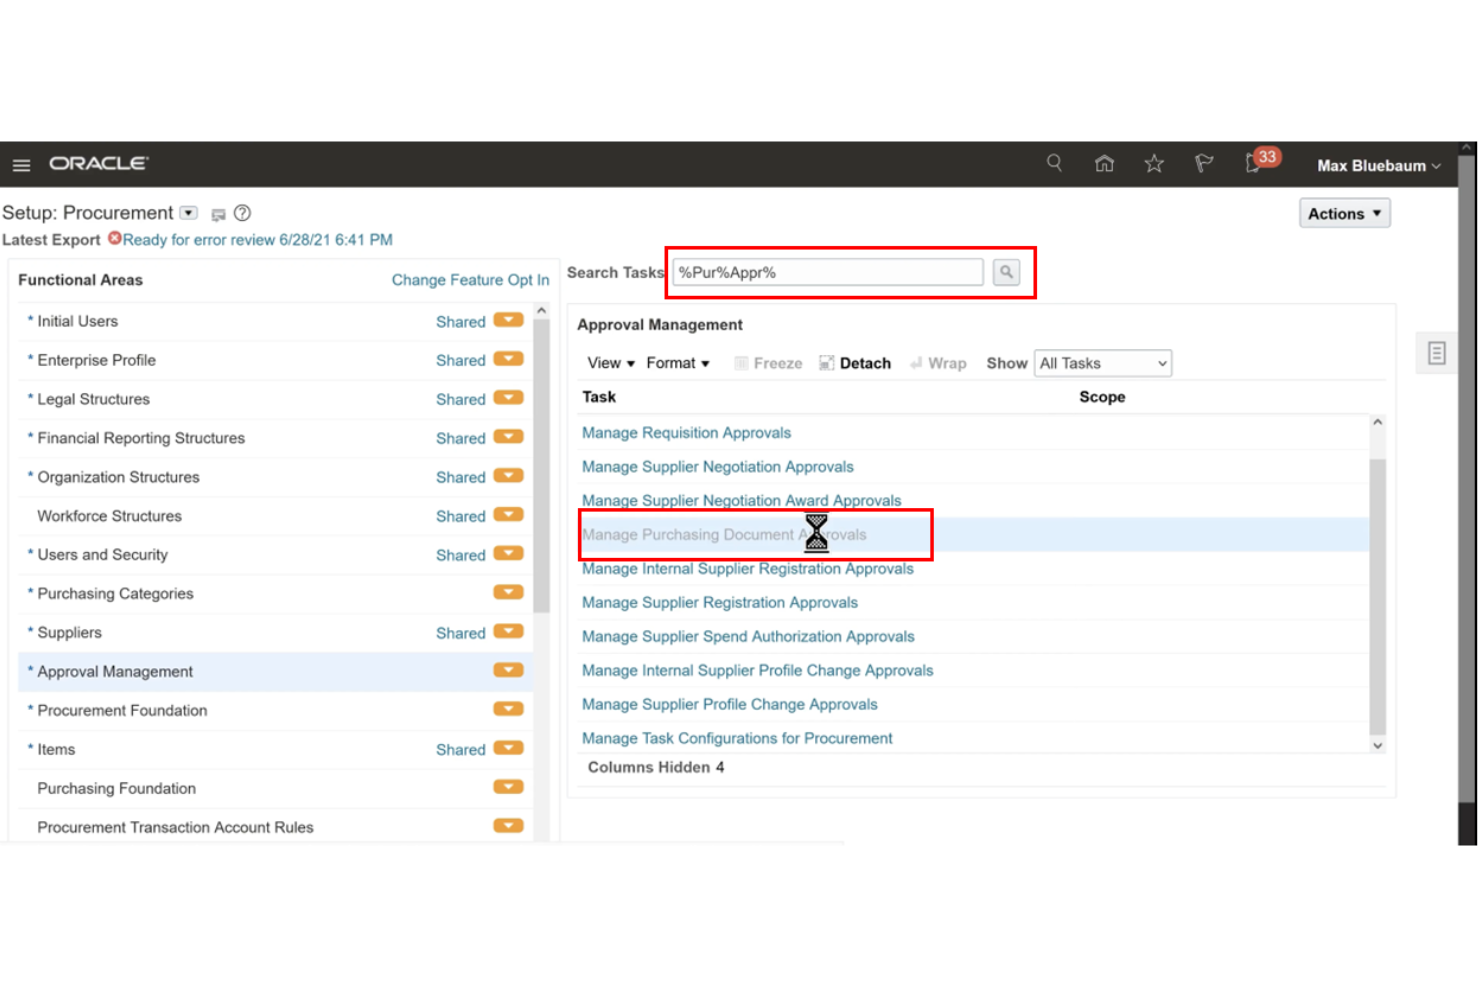
Task: Click Change Feature Opt In link
Action: [x=470, y=280]
